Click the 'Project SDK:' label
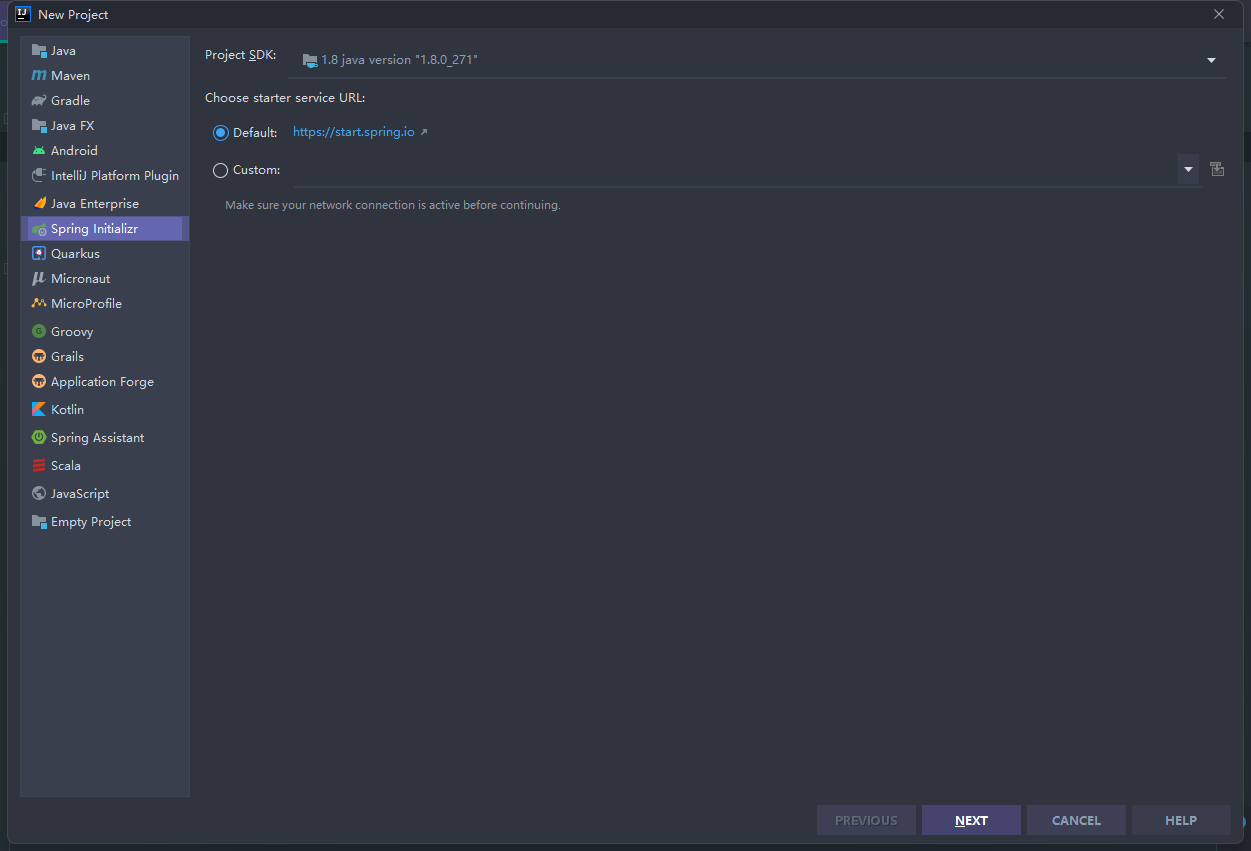 coord(240,55)
